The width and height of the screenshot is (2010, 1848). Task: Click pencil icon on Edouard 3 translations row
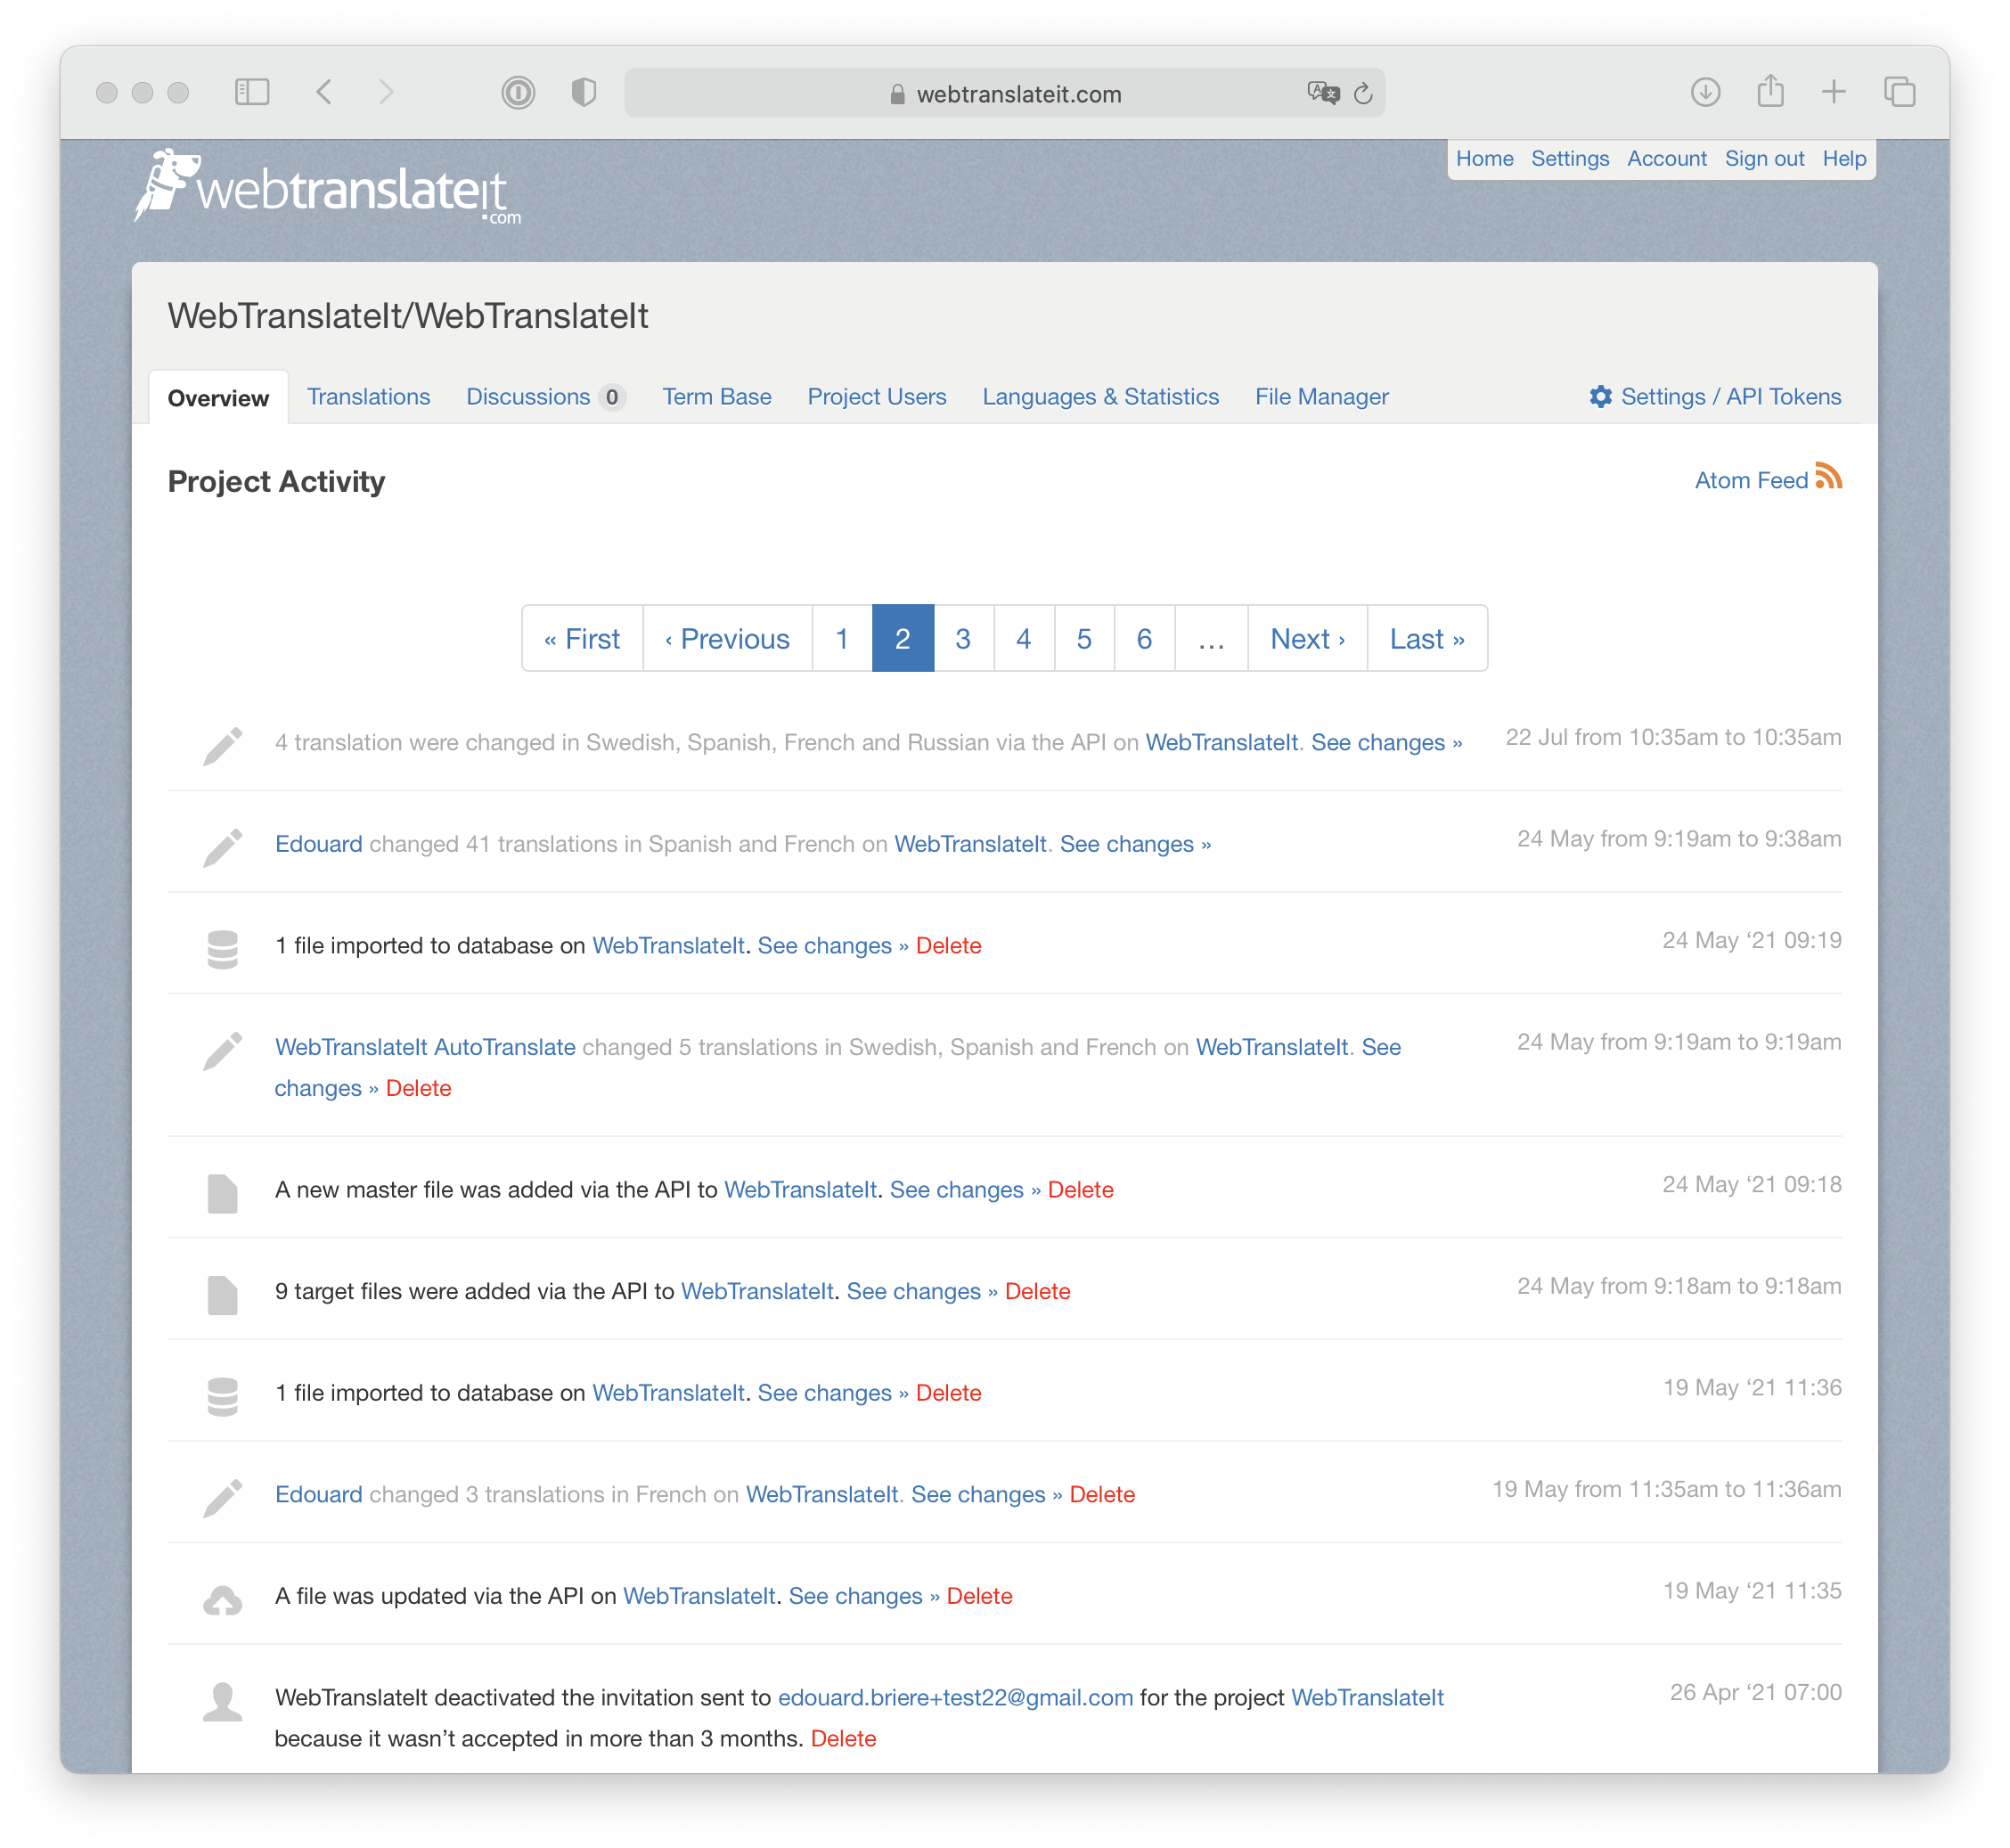coord(222,1498)
